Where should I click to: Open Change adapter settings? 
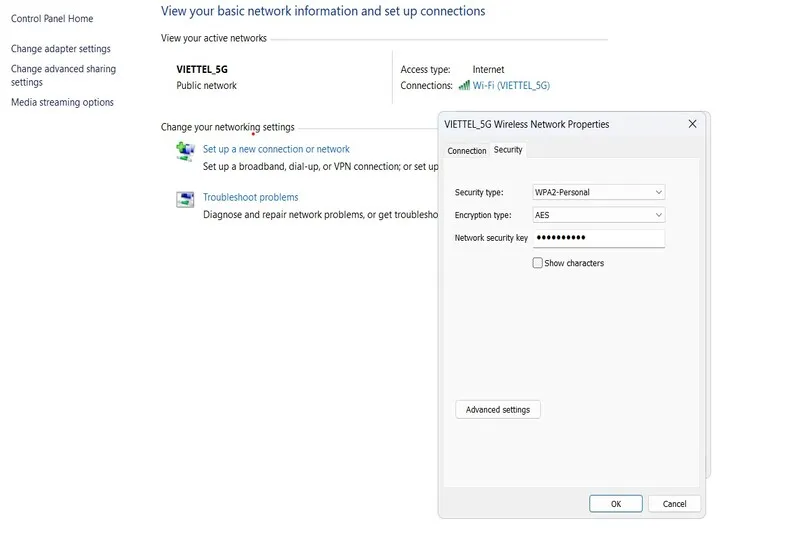pyautogui.click(x=61, y=49)
